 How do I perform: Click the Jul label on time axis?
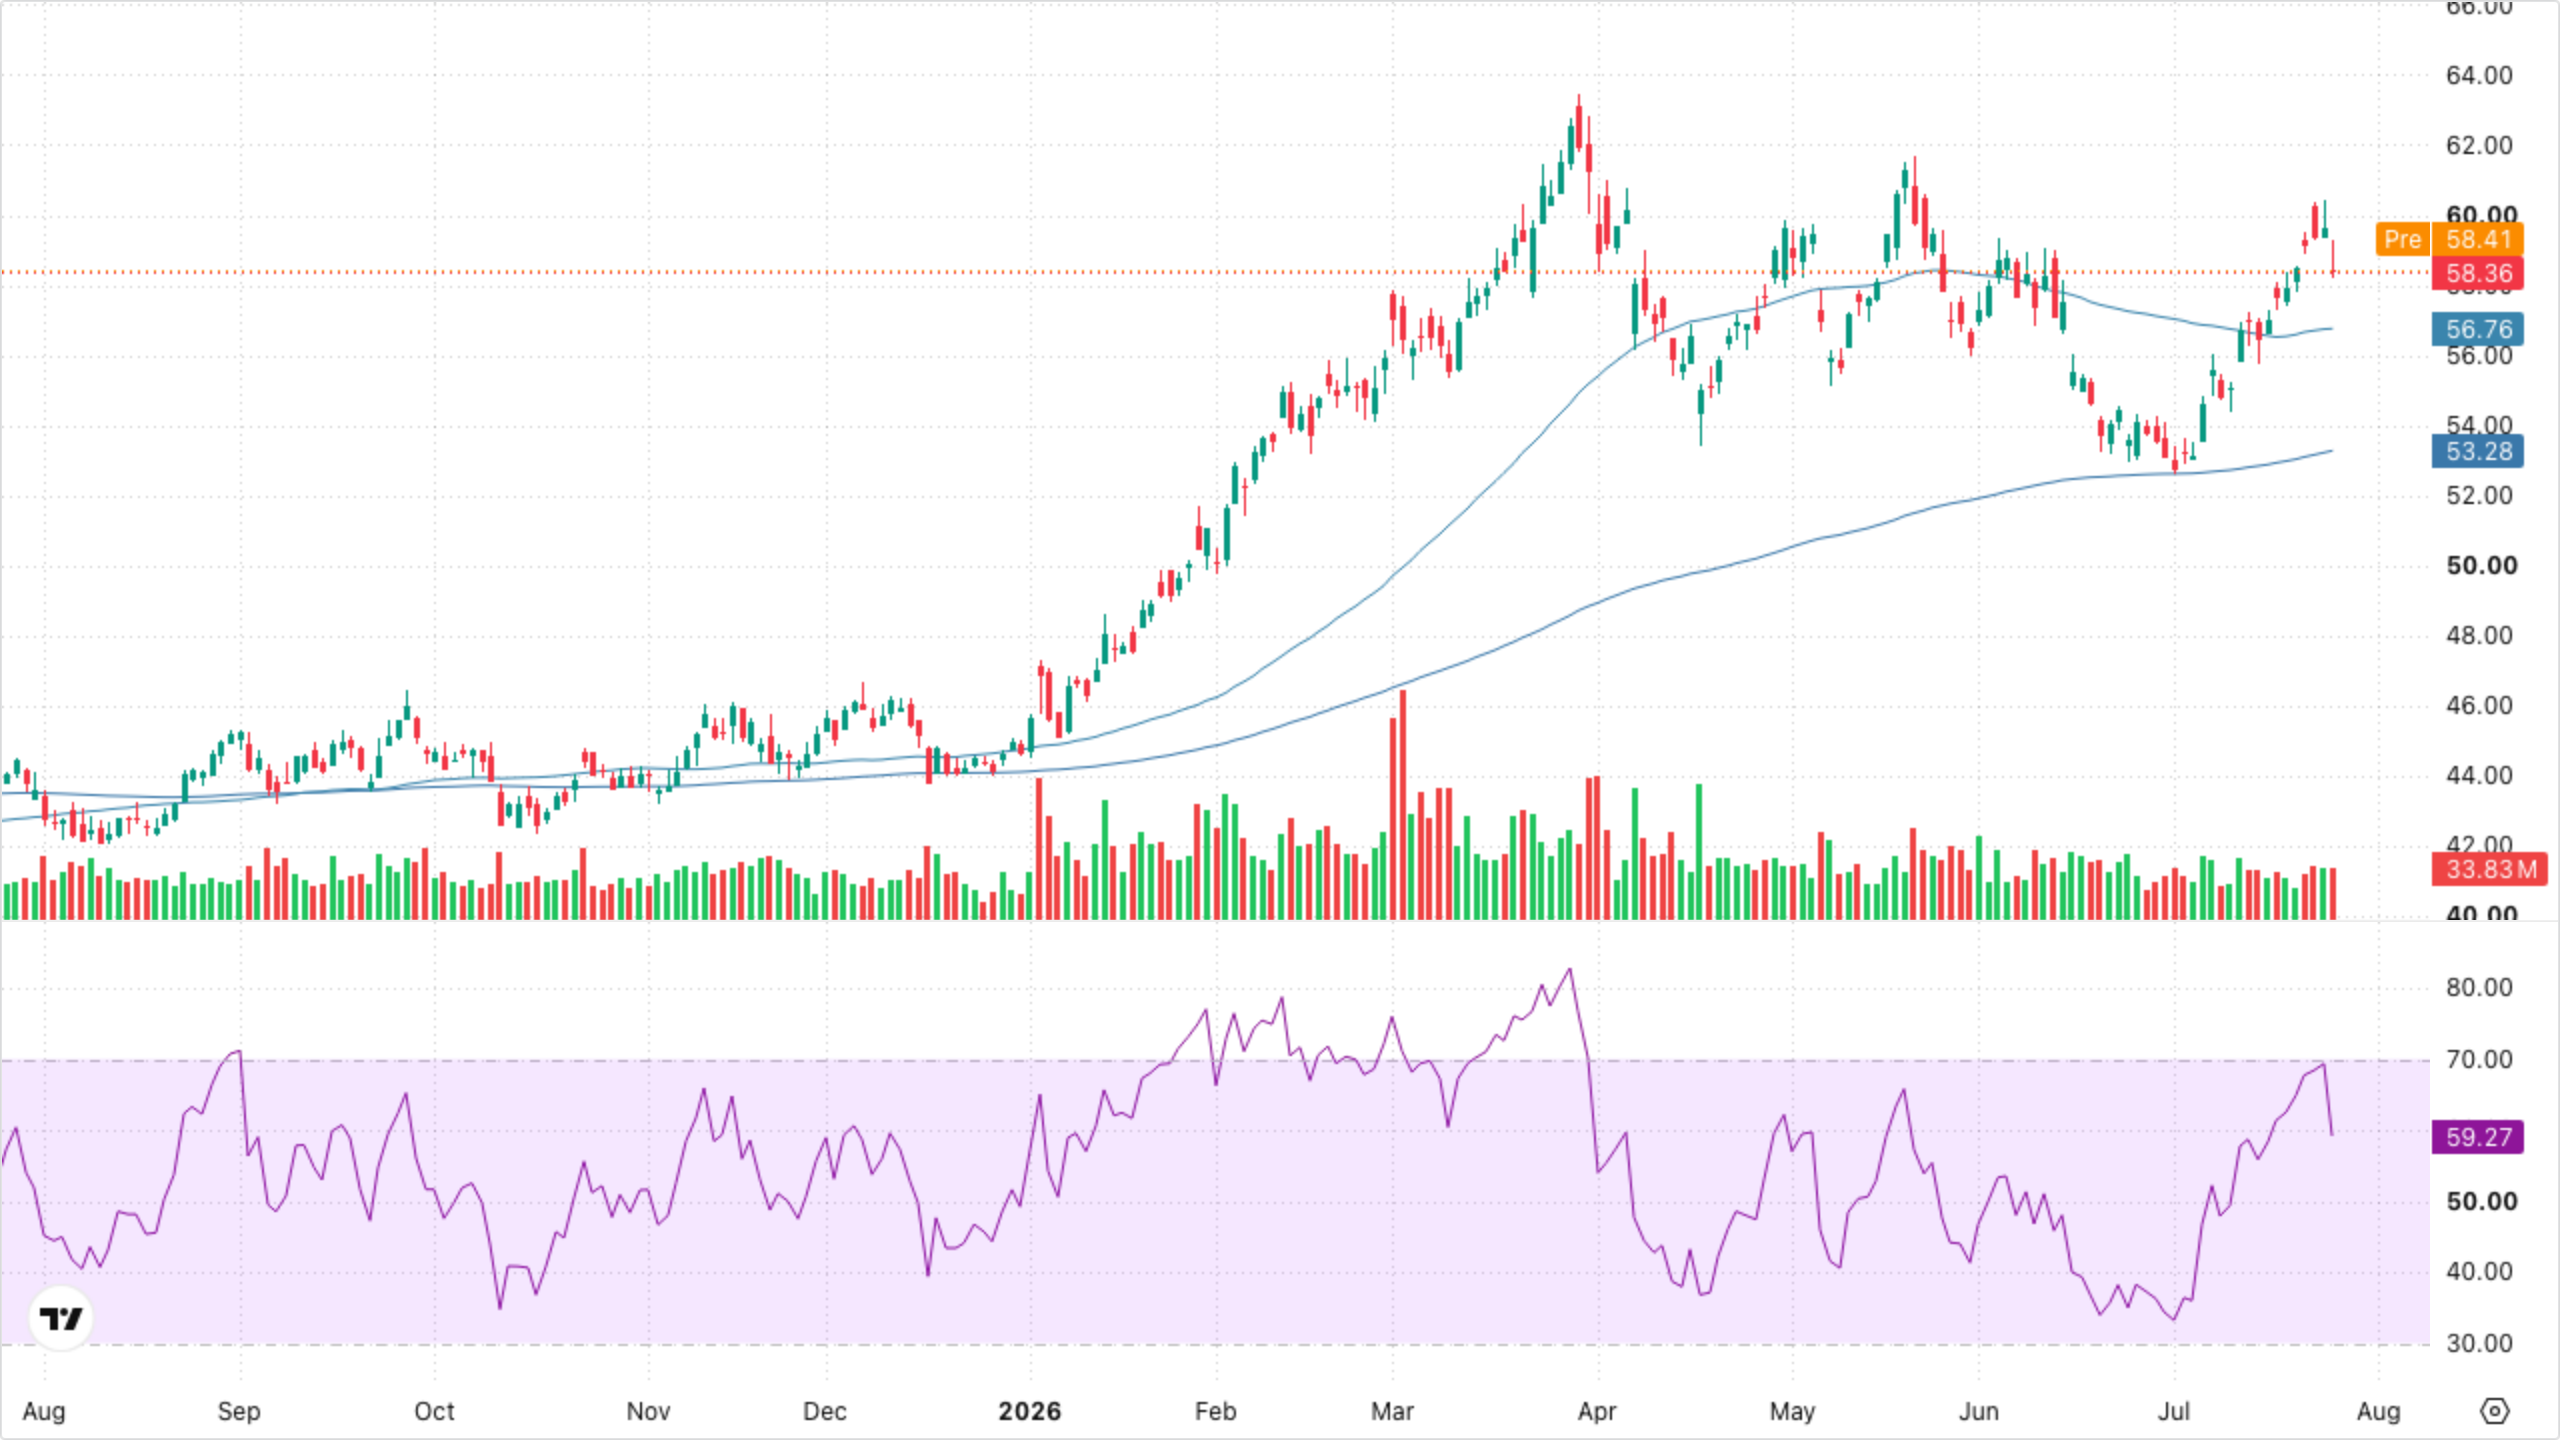click(2173, 1411)
